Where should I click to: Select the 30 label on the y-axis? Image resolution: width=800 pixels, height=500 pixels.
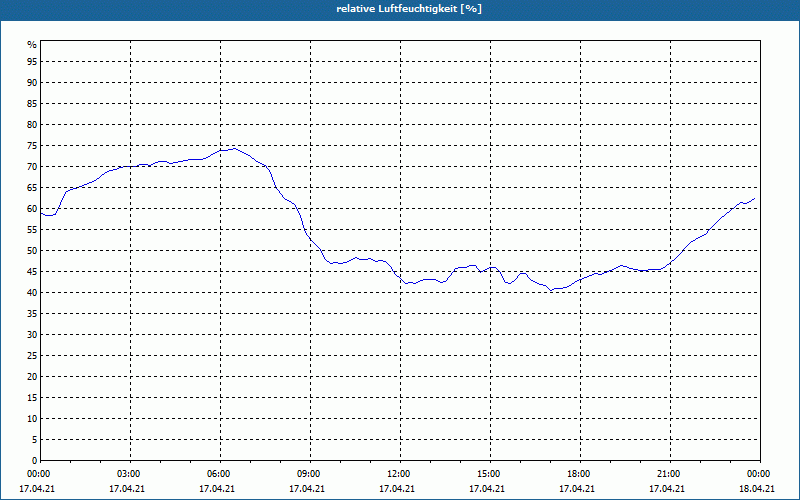tap(32, 335)
